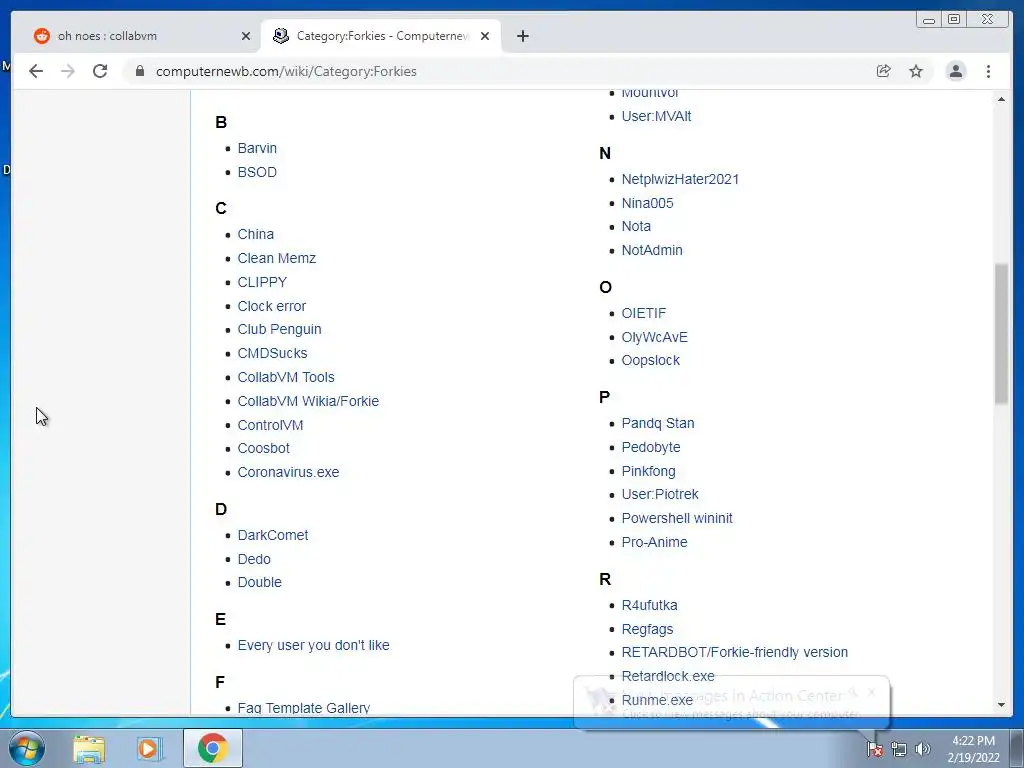Open the Double link
This screenshot has height=768, width=1024.
(x=259, y=583)
